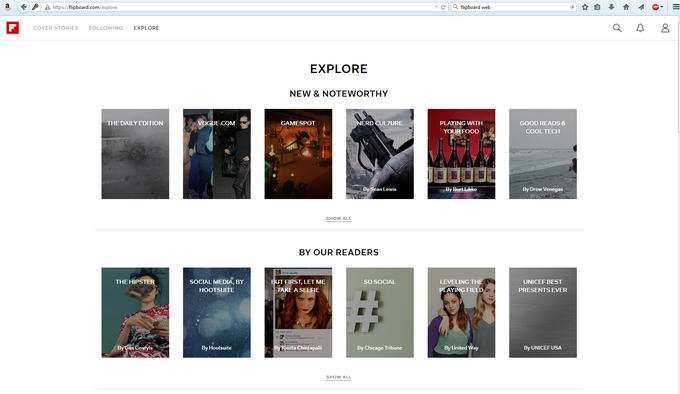Go to browser home page icon
The height and width of the screenshot is (394, 680).
[x=626, y=7]
